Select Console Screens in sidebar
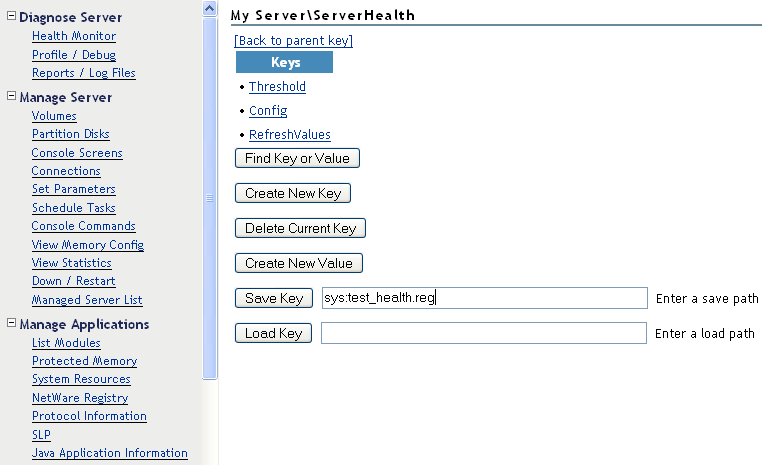The height and width of the screenshot is (465, 762). (x=77, y=153)
